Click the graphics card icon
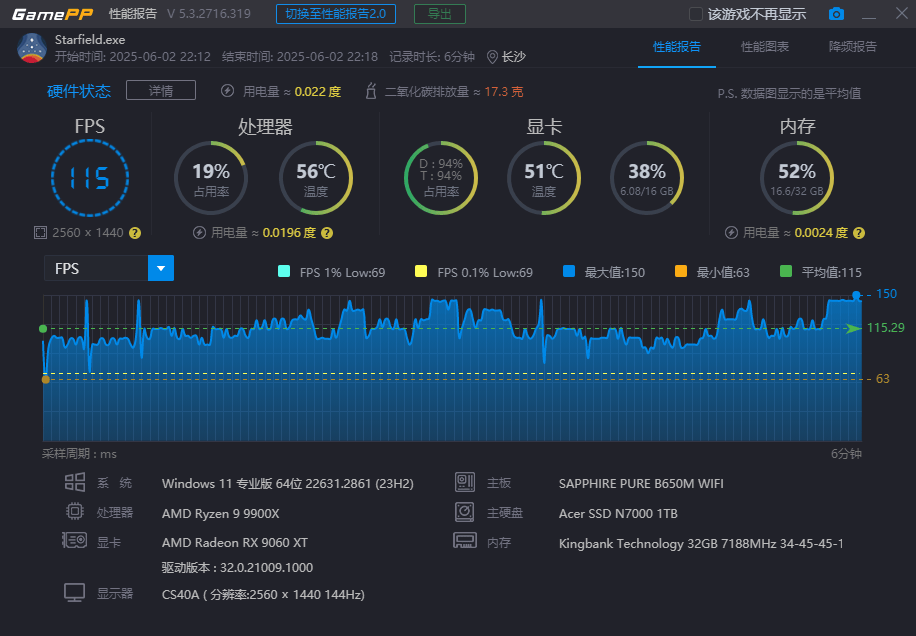Screen dimensions: 916x636 click(x=75, y=540)
